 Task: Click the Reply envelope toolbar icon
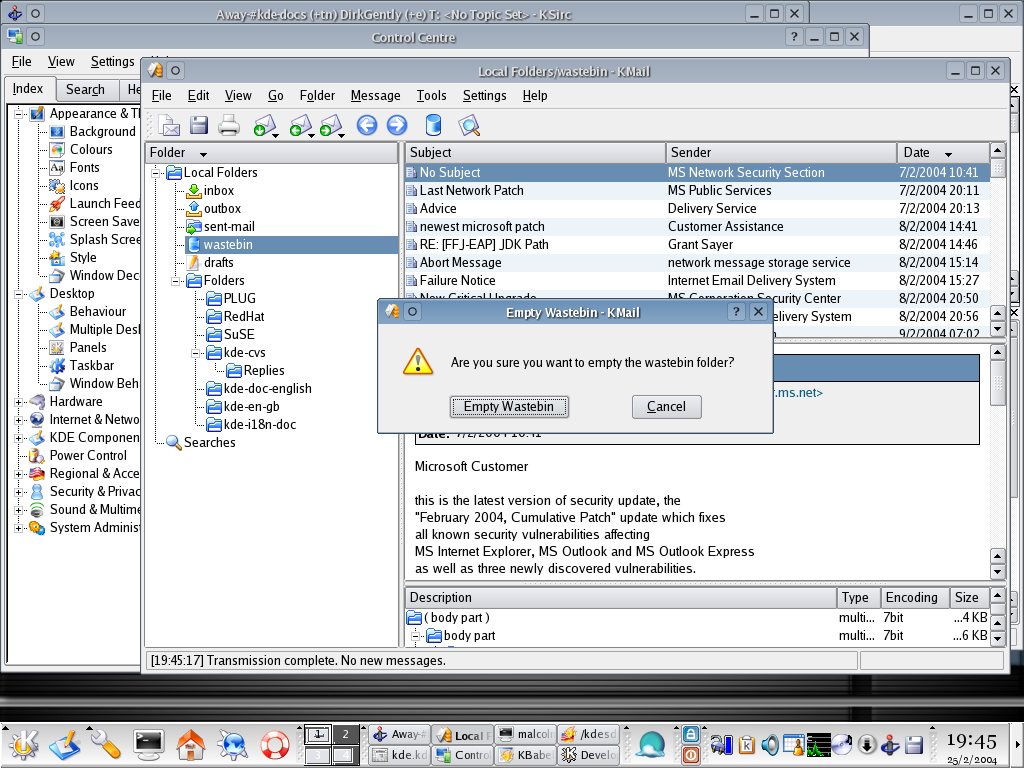pyautogui.click(x=300, y=125)
